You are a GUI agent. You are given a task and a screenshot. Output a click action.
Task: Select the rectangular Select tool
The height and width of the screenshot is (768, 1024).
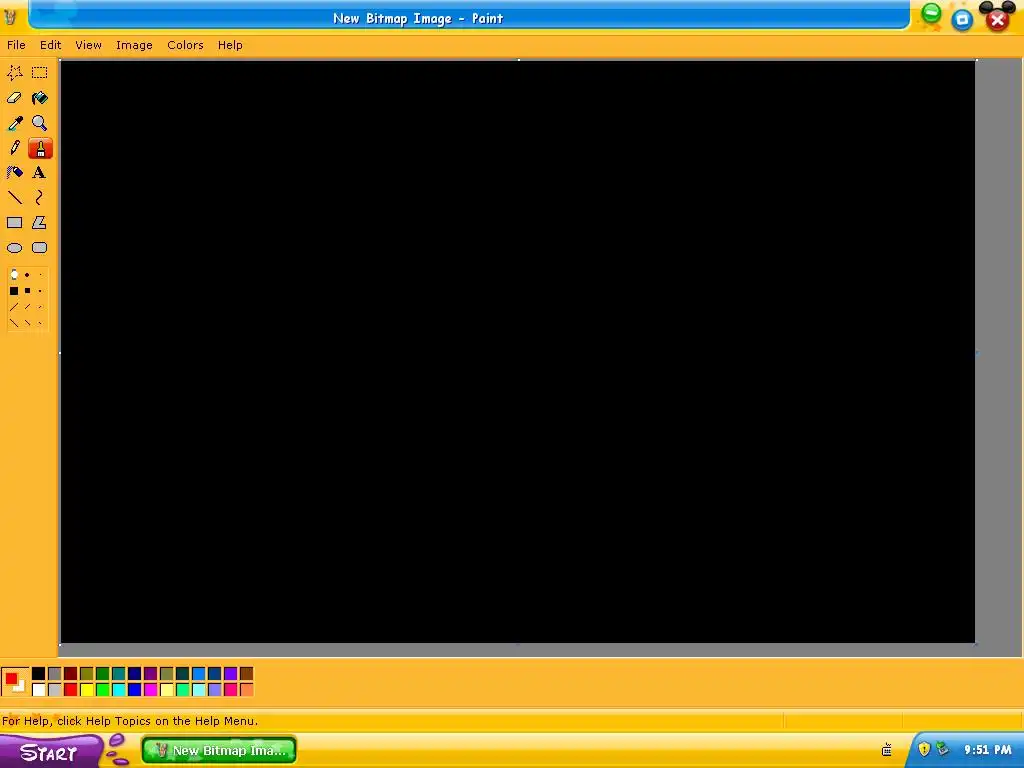point(40,72)
